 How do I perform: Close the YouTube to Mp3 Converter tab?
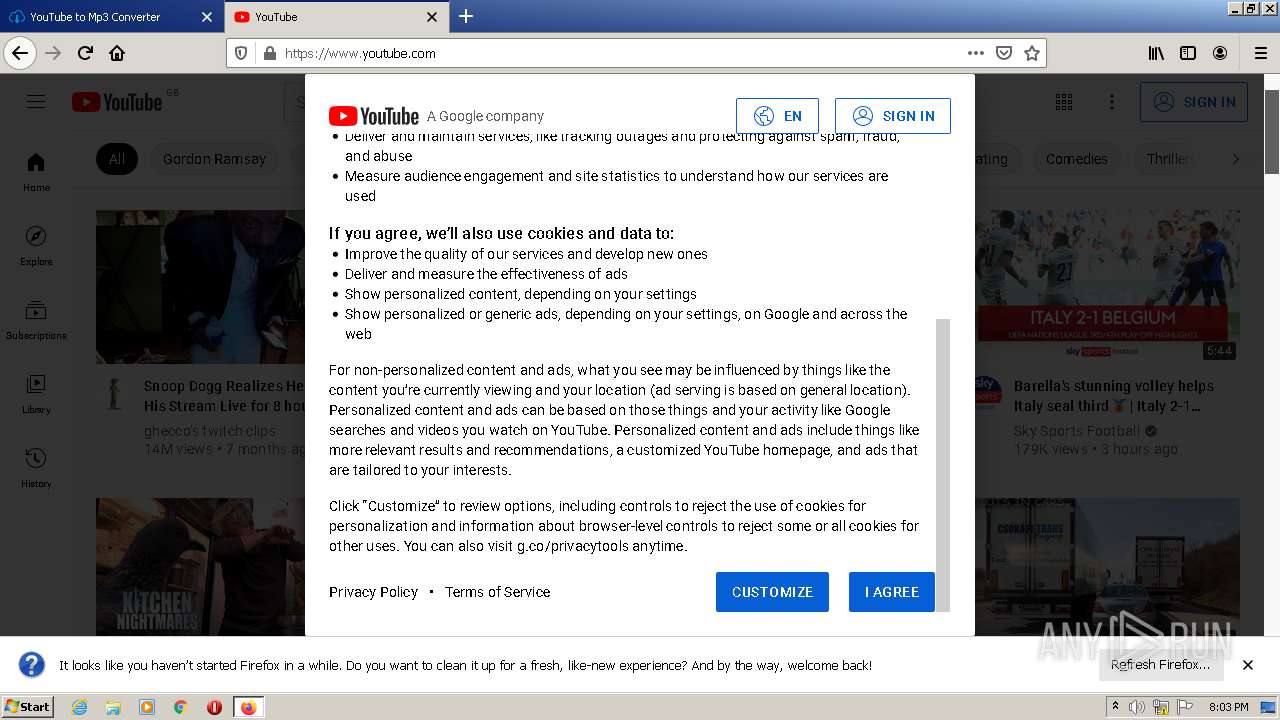(x=207, y=17)
